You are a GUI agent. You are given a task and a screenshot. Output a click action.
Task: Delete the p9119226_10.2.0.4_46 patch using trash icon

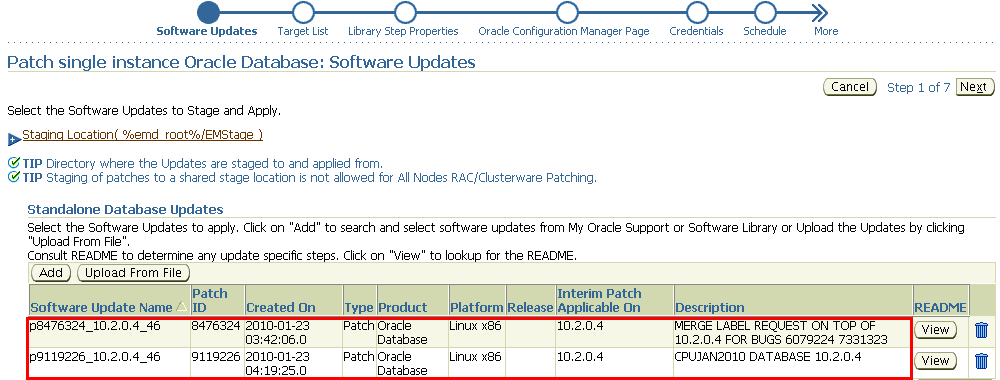(x=982, y=361)
